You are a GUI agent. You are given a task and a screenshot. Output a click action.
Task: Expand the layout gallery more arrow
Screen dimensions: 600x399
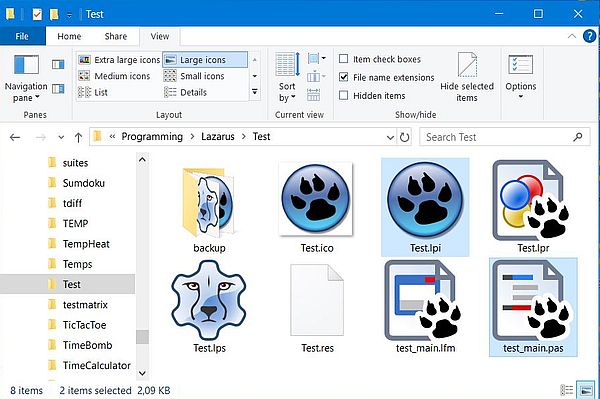tap(255, 92)
